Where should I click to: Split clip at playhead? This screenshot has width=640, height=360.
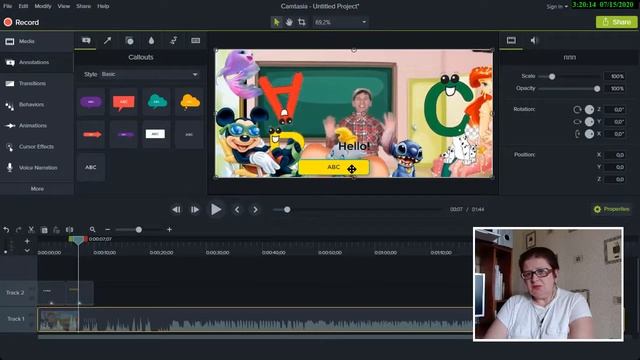tap(69, 230)
